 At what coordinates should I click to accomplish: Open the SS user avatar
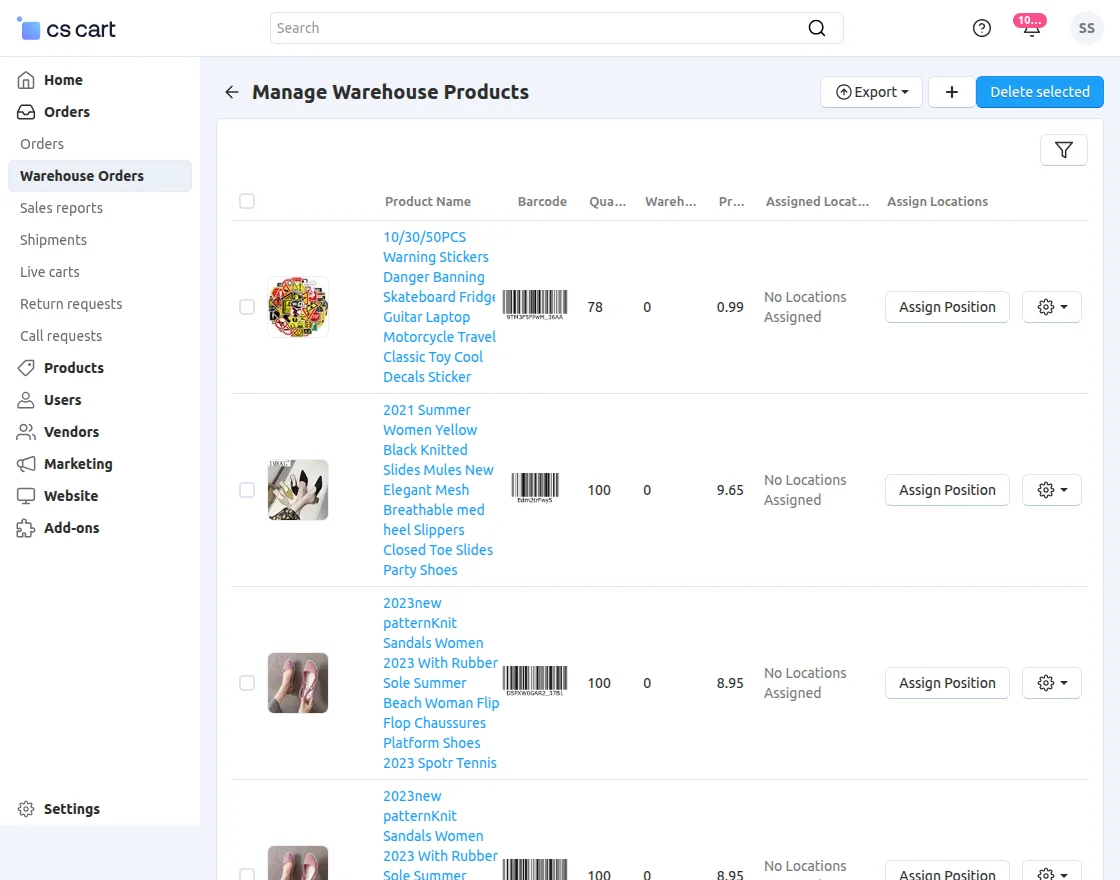click(1087, 28)
